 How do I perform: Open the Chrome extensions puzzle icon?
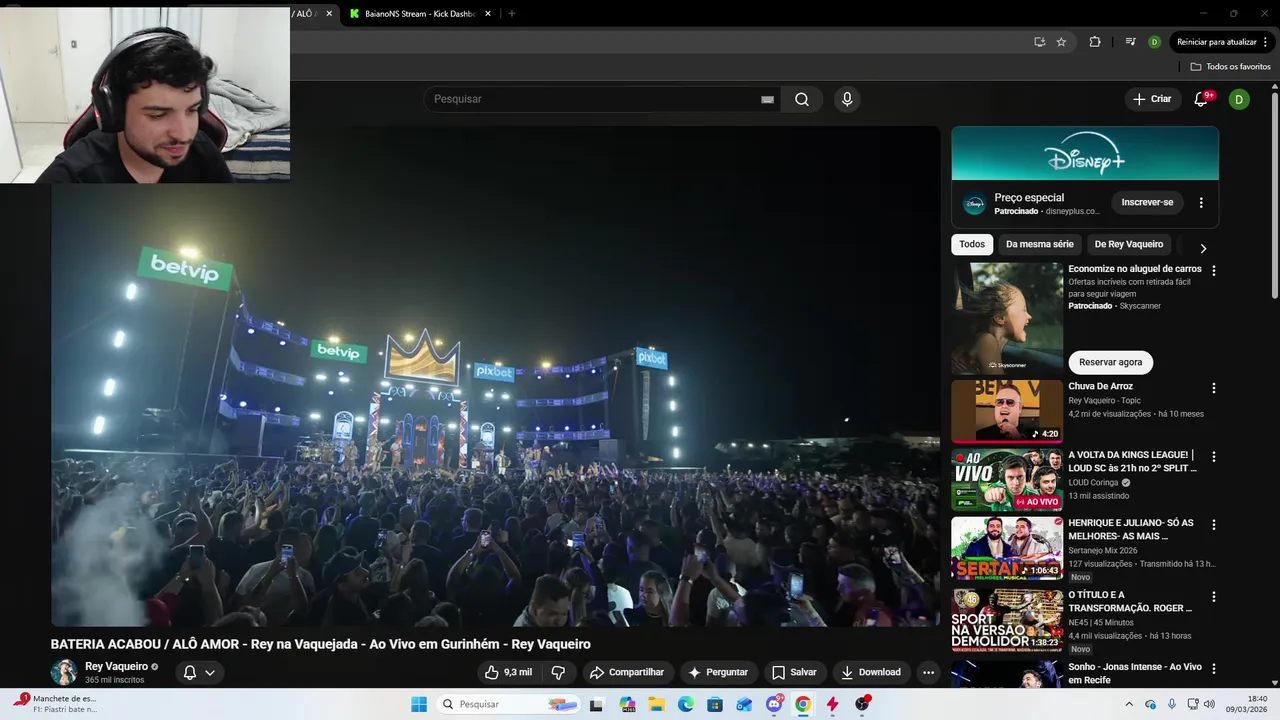point(1094,42)
